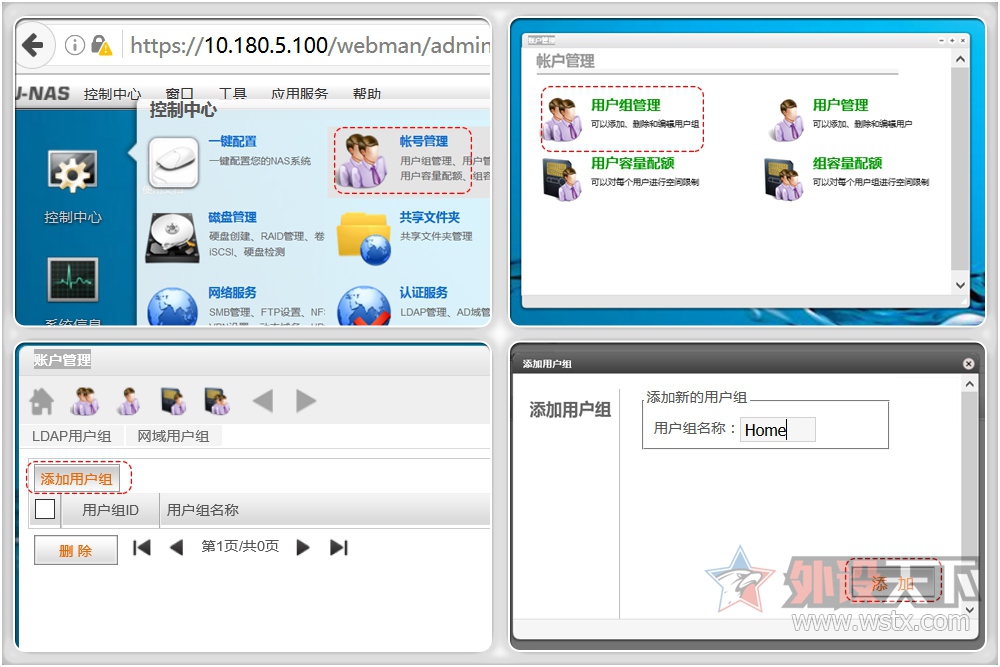
Task: Click the 添加 button in the dialog
Action: pos(893,582)
